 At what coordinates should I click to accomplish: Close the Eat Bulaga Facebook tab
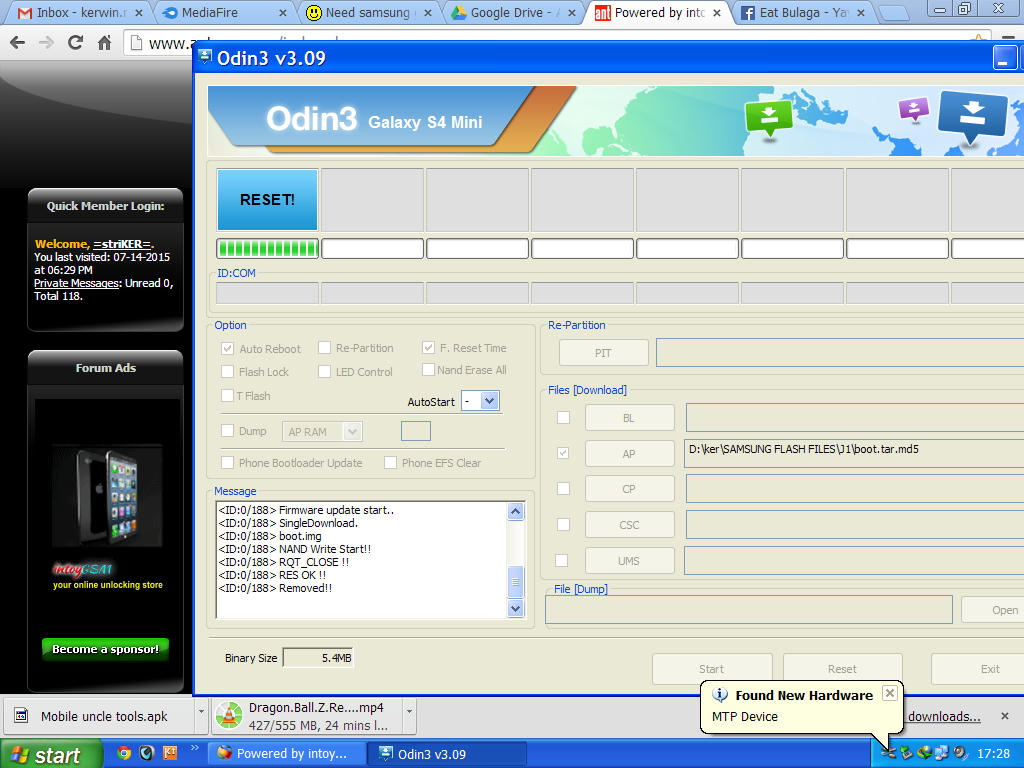861,12
